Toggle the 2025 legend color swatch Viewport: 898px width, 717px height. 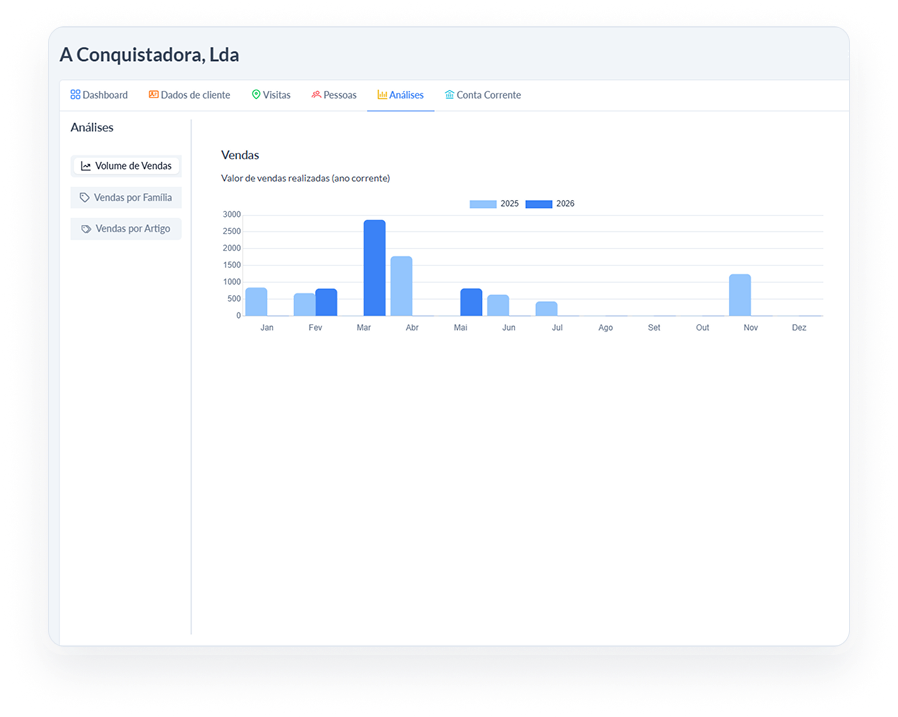tap(483, 204)
